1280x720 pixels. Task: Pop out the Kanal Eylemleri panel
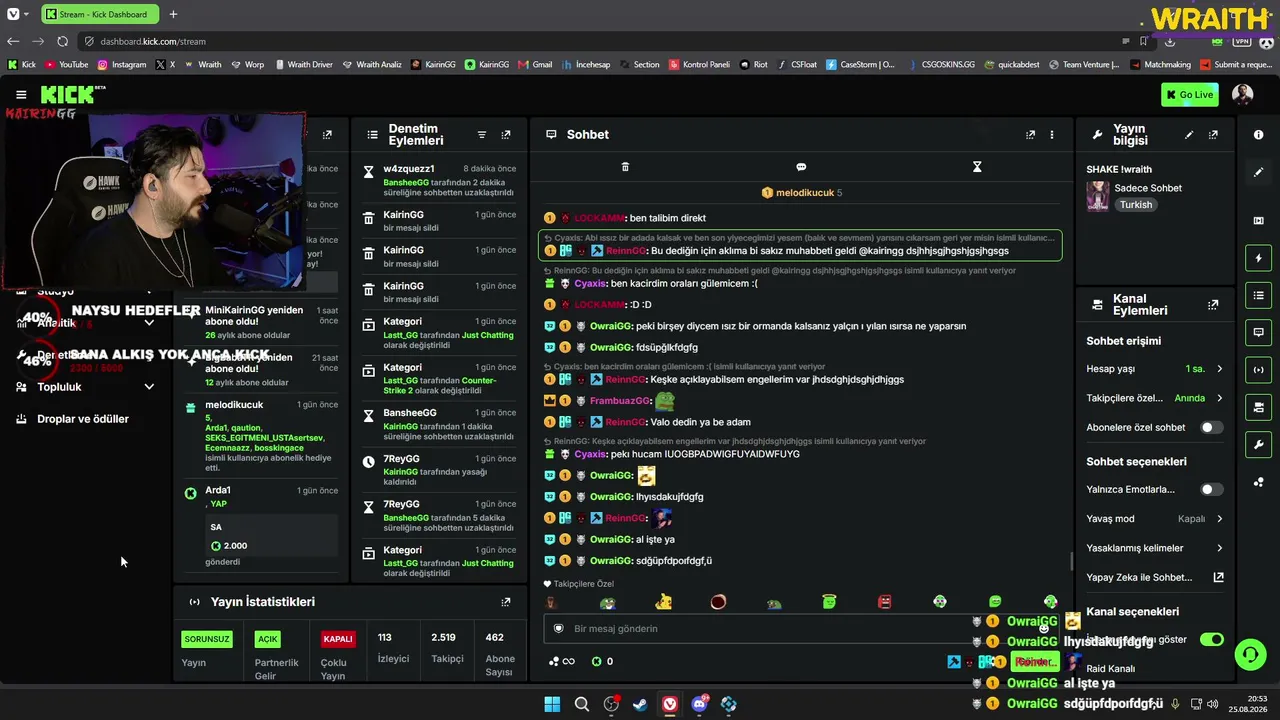(x=1213, y=304)
